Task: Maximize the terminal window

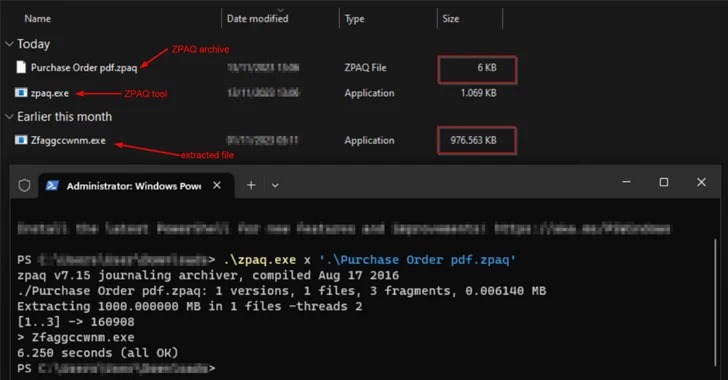Action: pyautogui.click(x=664, y=182)
